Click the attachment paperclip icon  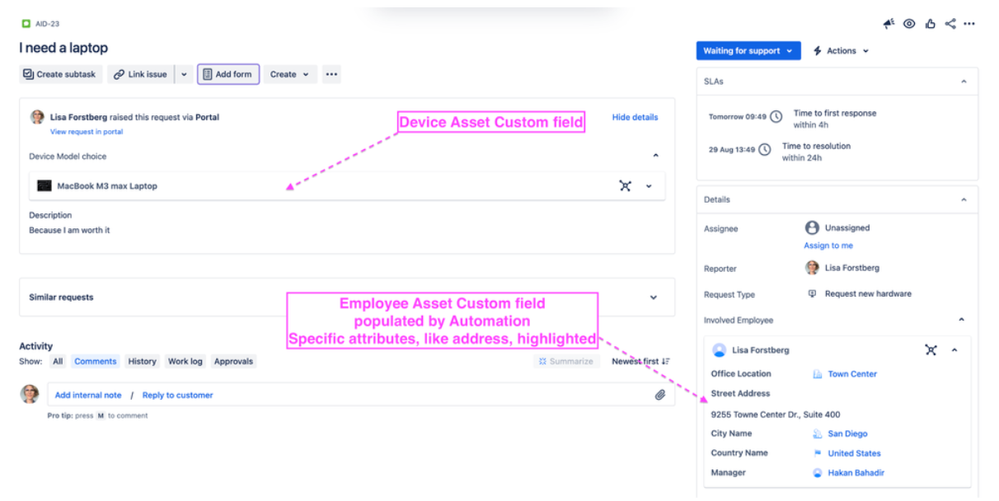660,395
